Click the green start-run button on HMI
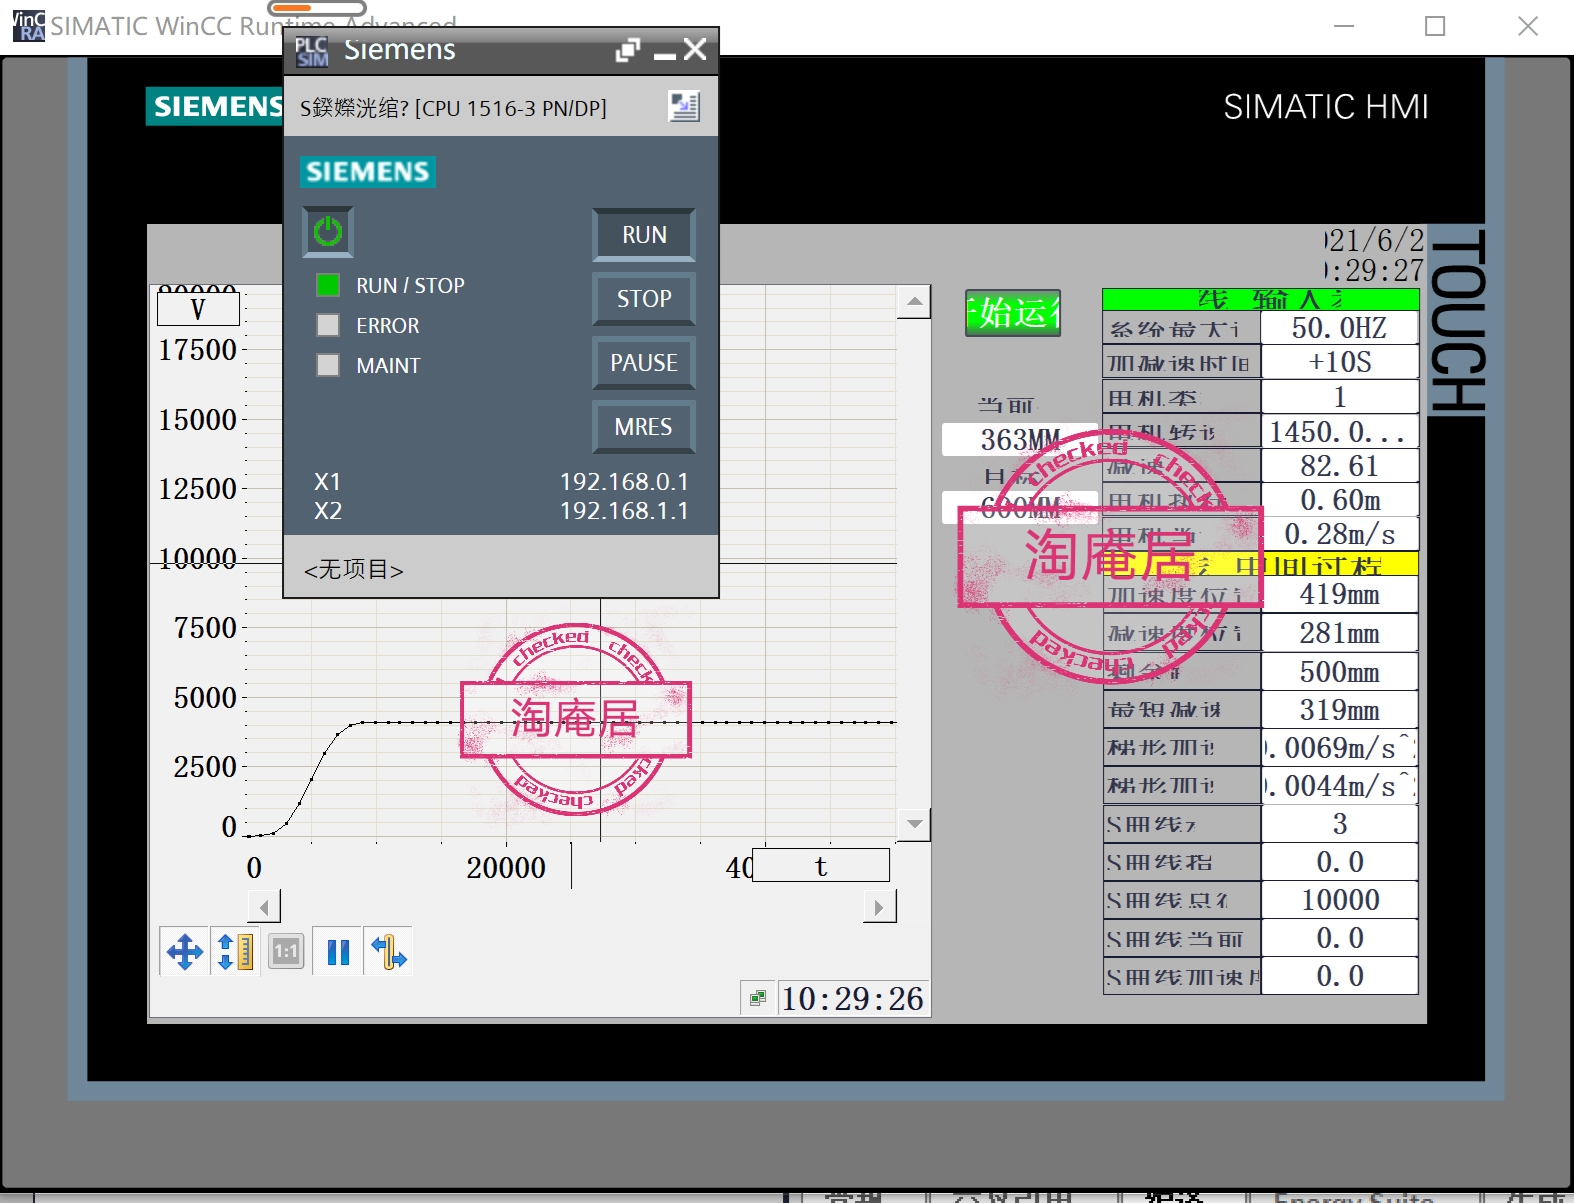Image resolution: width=1574 pixels, height=1203 pixels. tap(1012, 313)
